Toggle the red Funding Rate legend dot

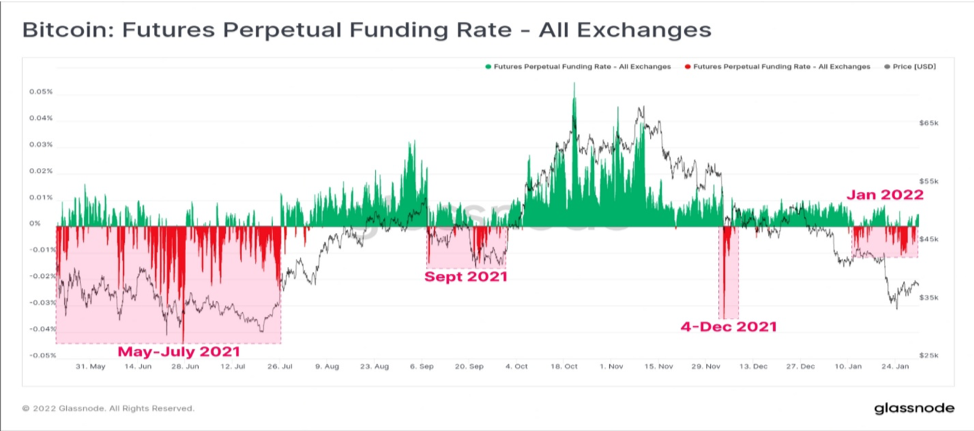pos(687,66)
